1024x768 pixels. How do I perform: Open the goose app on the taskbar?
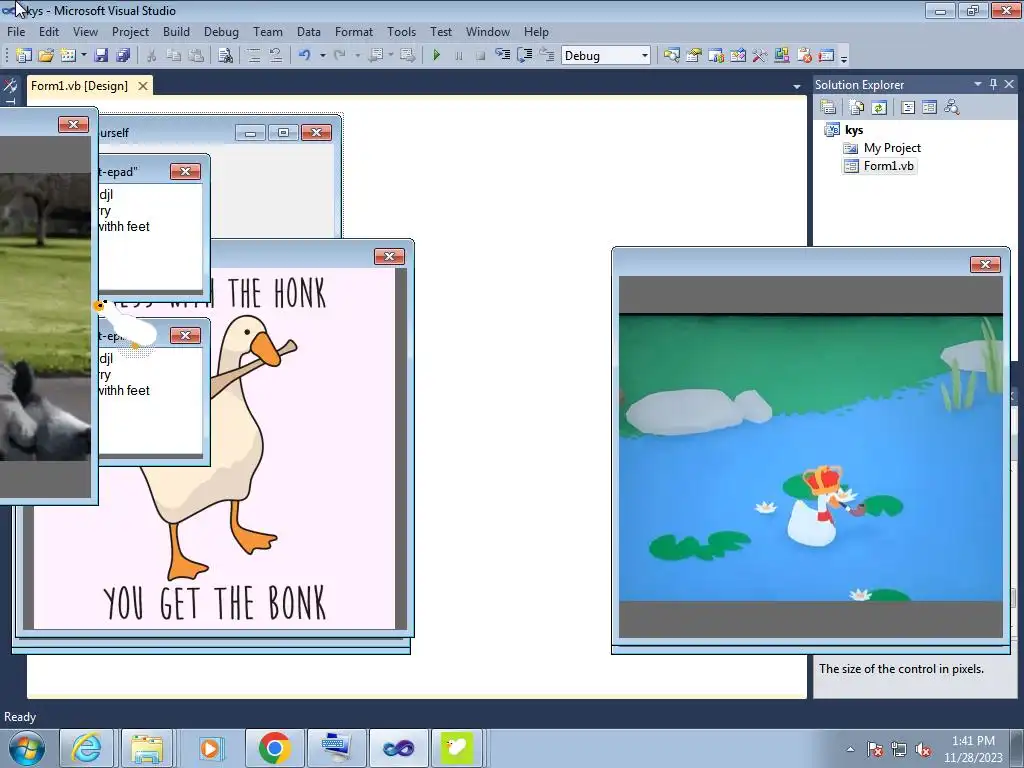(456, 748)
